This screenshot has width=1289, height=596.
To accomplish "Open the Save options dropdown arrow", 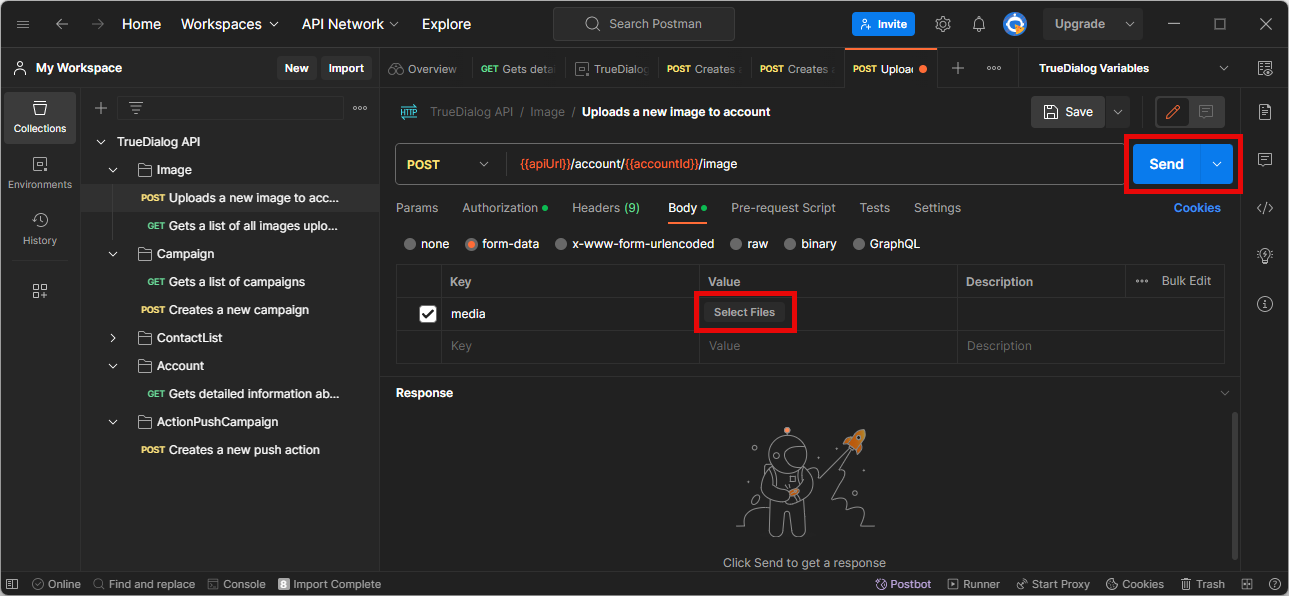I will (1118, 112).
